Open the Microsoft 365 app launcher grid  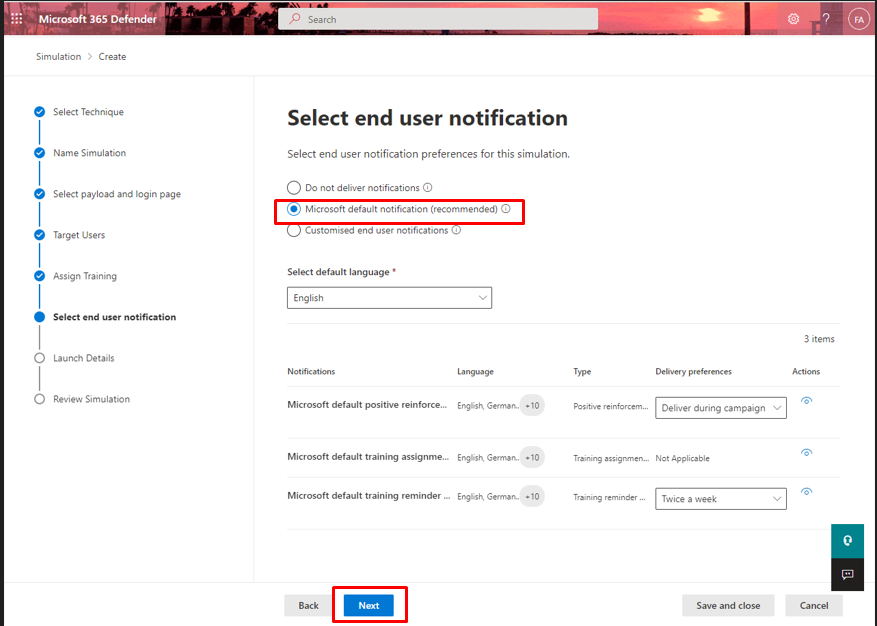(x=15, y=17)
